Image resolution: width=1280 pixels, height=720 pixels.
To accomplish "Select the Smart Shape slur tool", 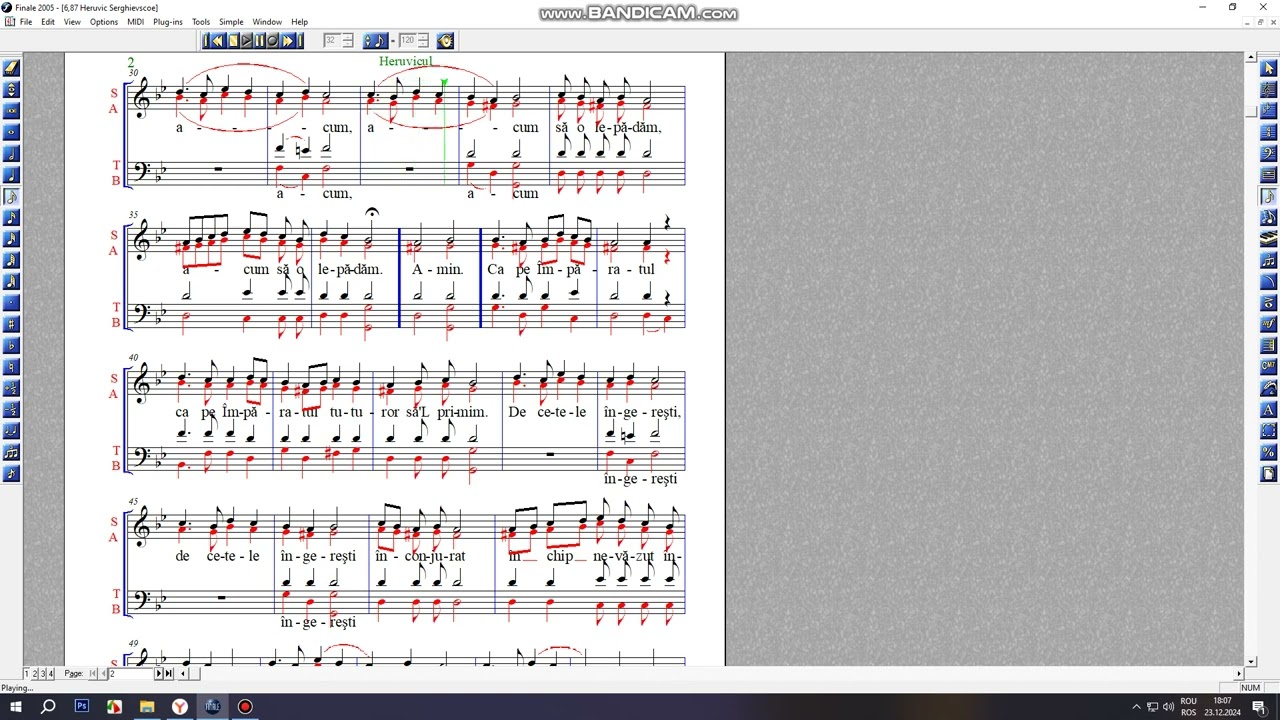I will (x=1268, y=282).
